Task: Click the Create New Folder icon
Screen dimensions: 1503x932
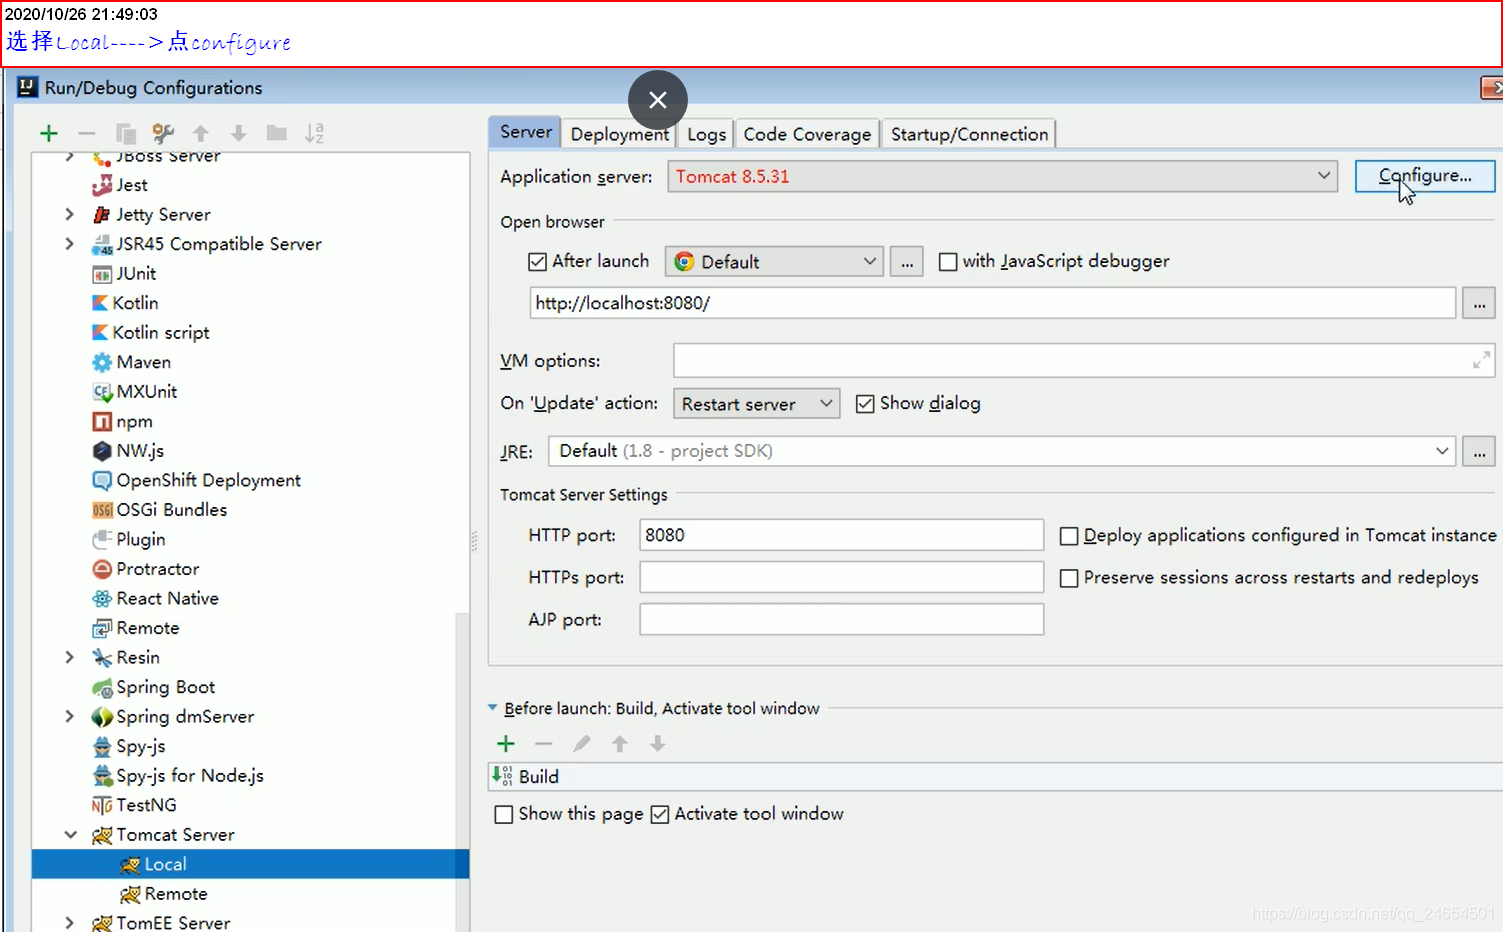Action: click(277, 133)
